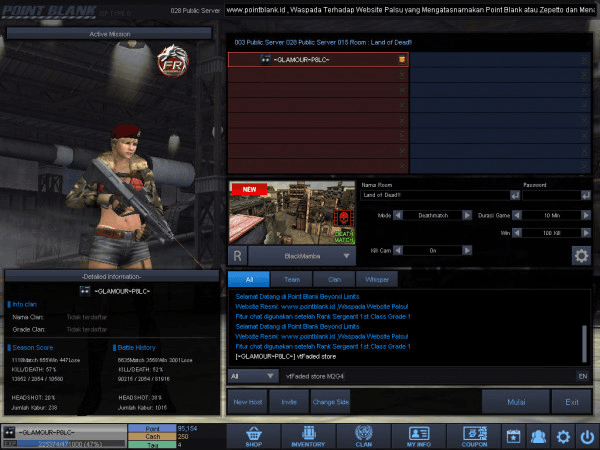The image size is (600, 450).
Task: Click the chat log scrollbar
Action: click(584, 344)
